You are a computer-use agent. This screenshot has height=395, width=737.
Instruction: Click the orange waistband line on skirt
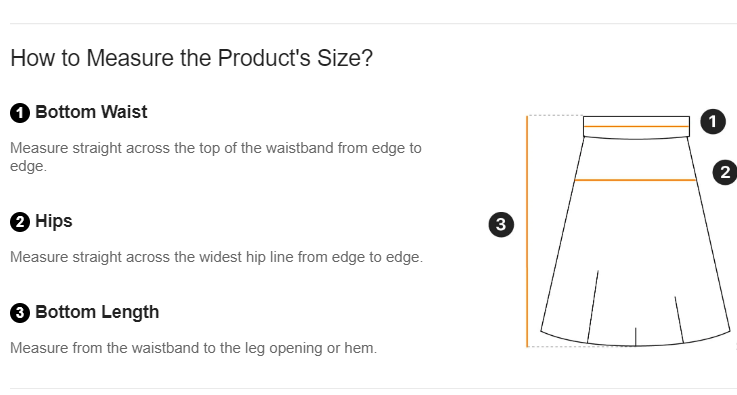pyautogui.click(x=636, y=126)
